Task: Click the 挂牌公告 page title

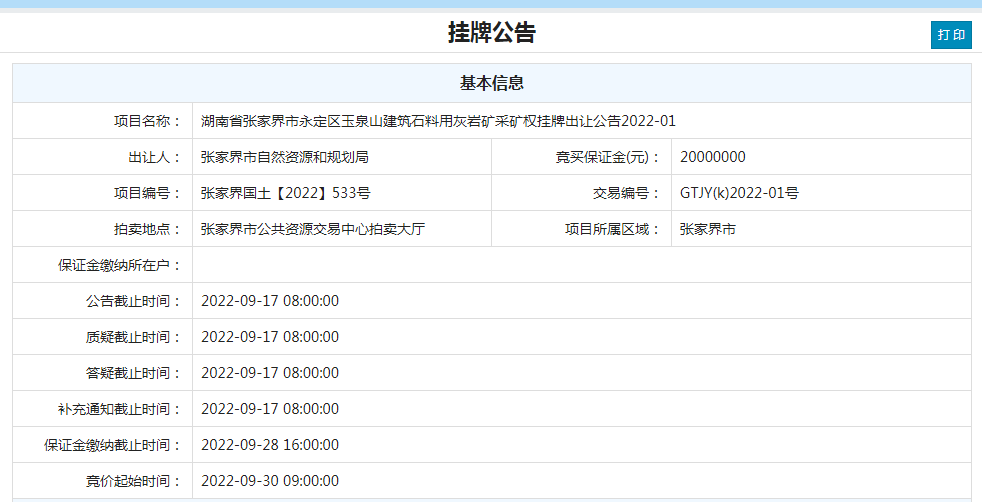Action: pyautogui.click(x=491, y=33)
